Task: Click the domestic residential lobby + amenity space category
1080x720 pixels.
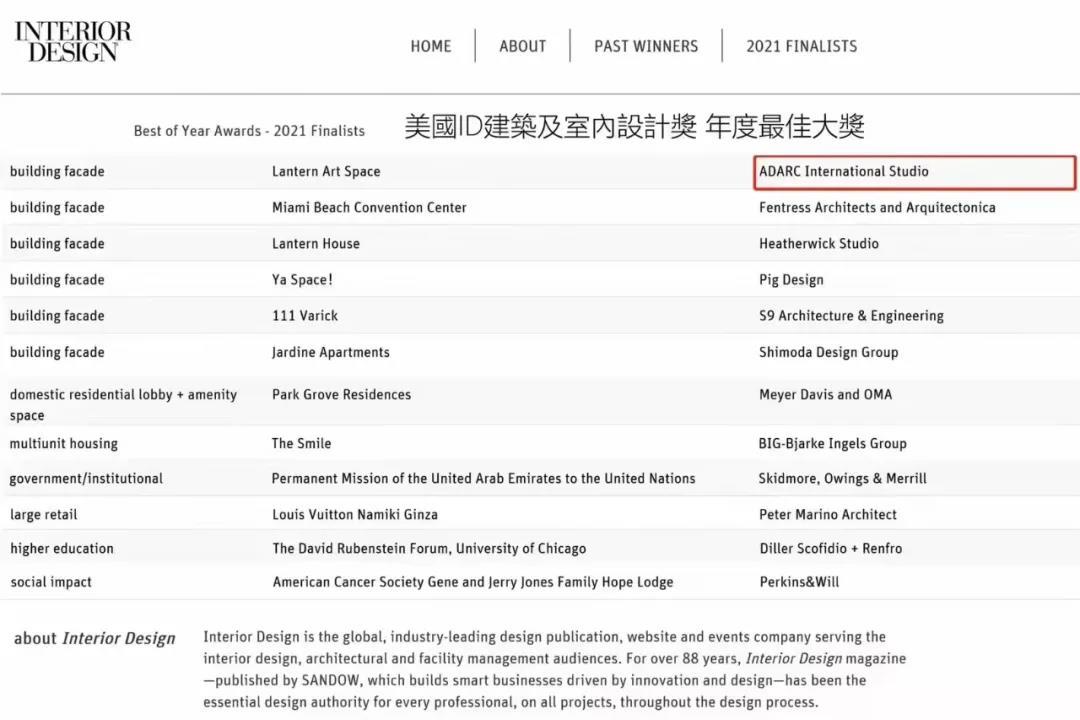Action: pyautogui.click(x=123, y=405)
